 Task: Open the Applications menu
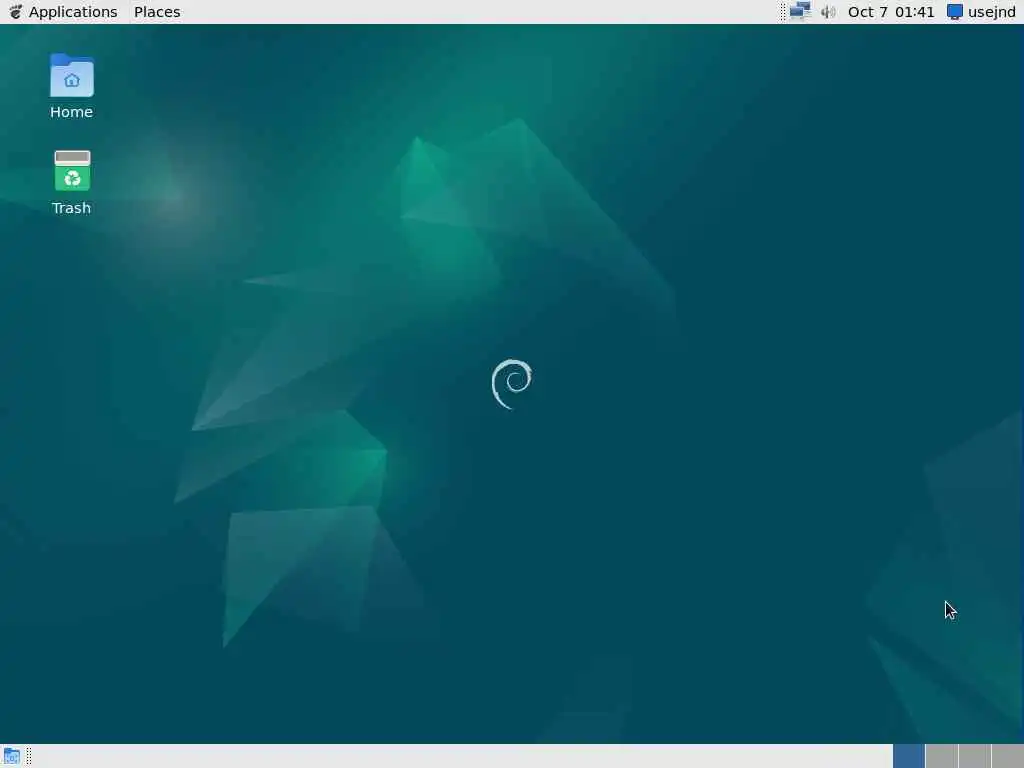coord(63,12)
